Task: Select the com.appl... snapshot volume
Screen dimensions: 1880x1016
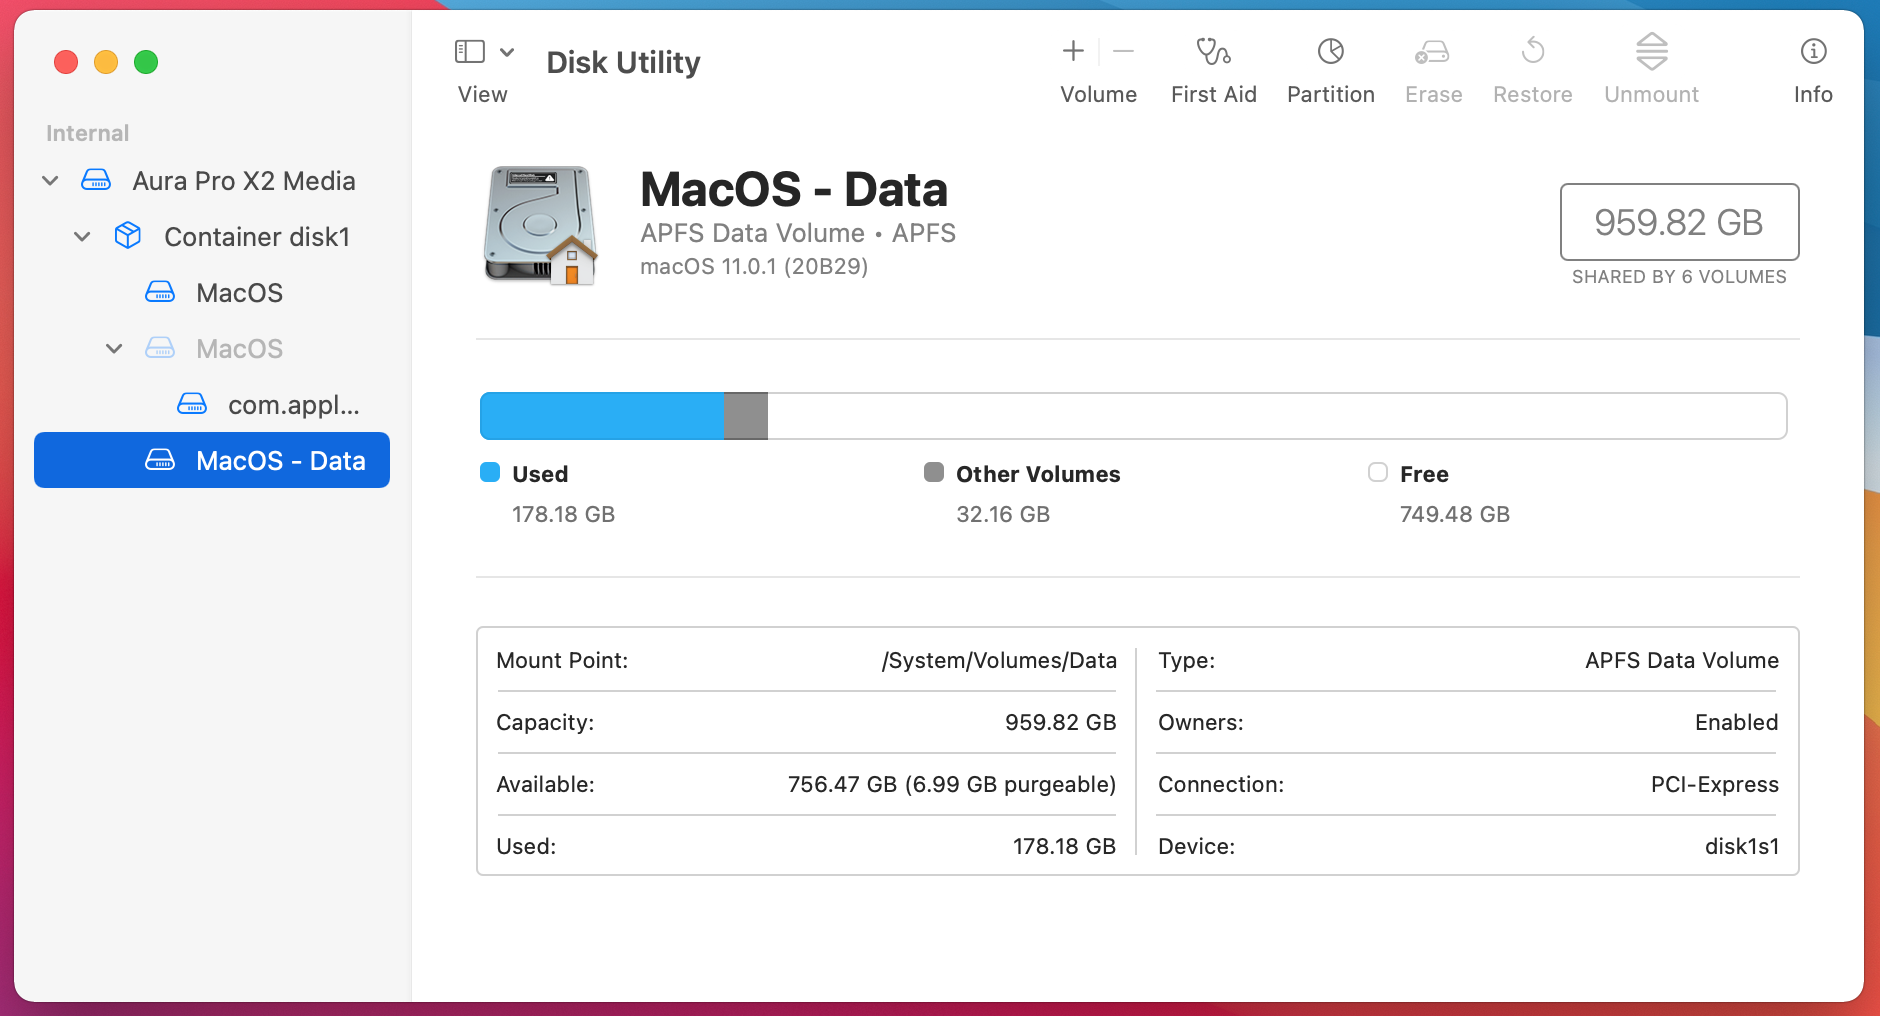Action: [212, 405]
